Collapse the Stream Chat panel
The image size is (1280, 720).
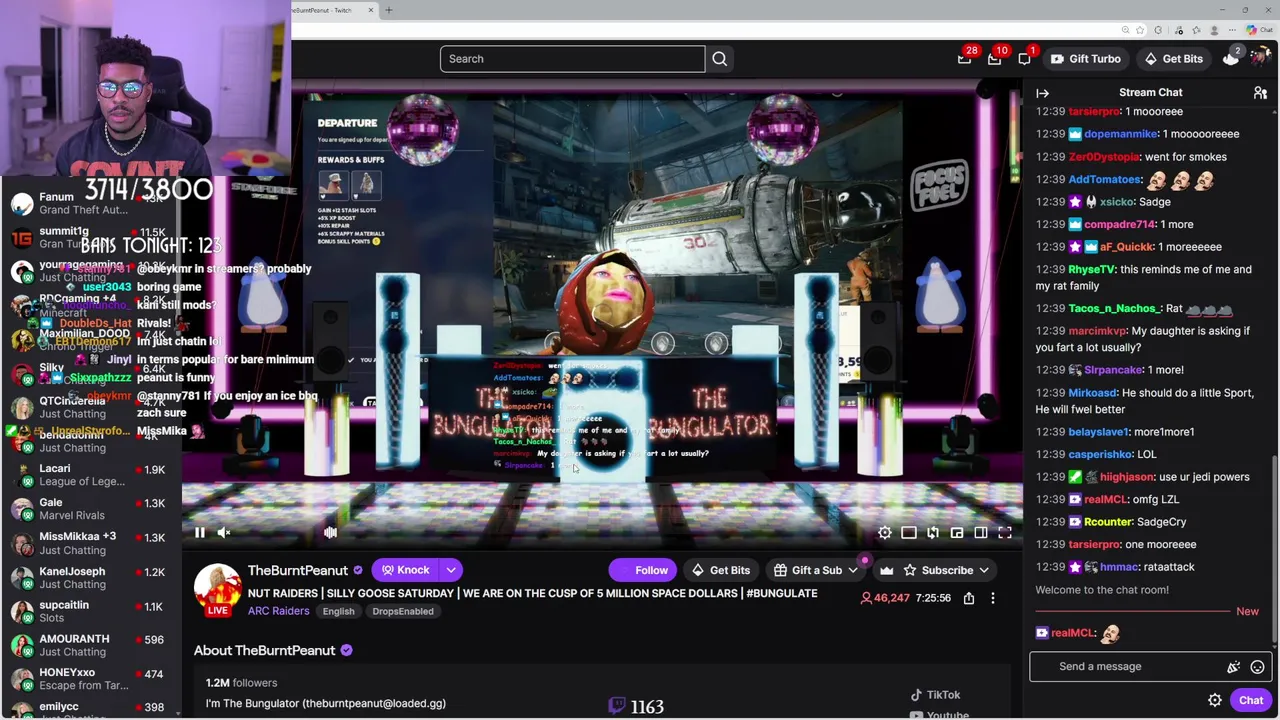click(x=1043, y=93)
